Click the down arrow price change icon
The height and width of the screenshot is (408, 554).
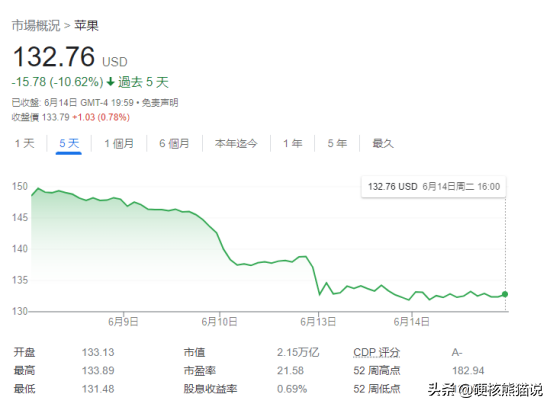pyautogui.click(x=111, y=82)
